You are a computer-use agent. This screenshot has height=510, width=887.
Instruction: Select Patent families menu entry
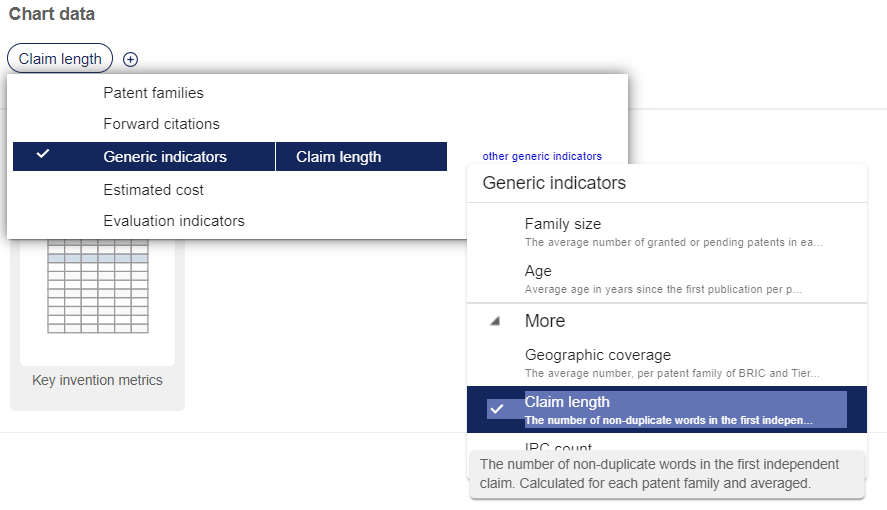153,93
